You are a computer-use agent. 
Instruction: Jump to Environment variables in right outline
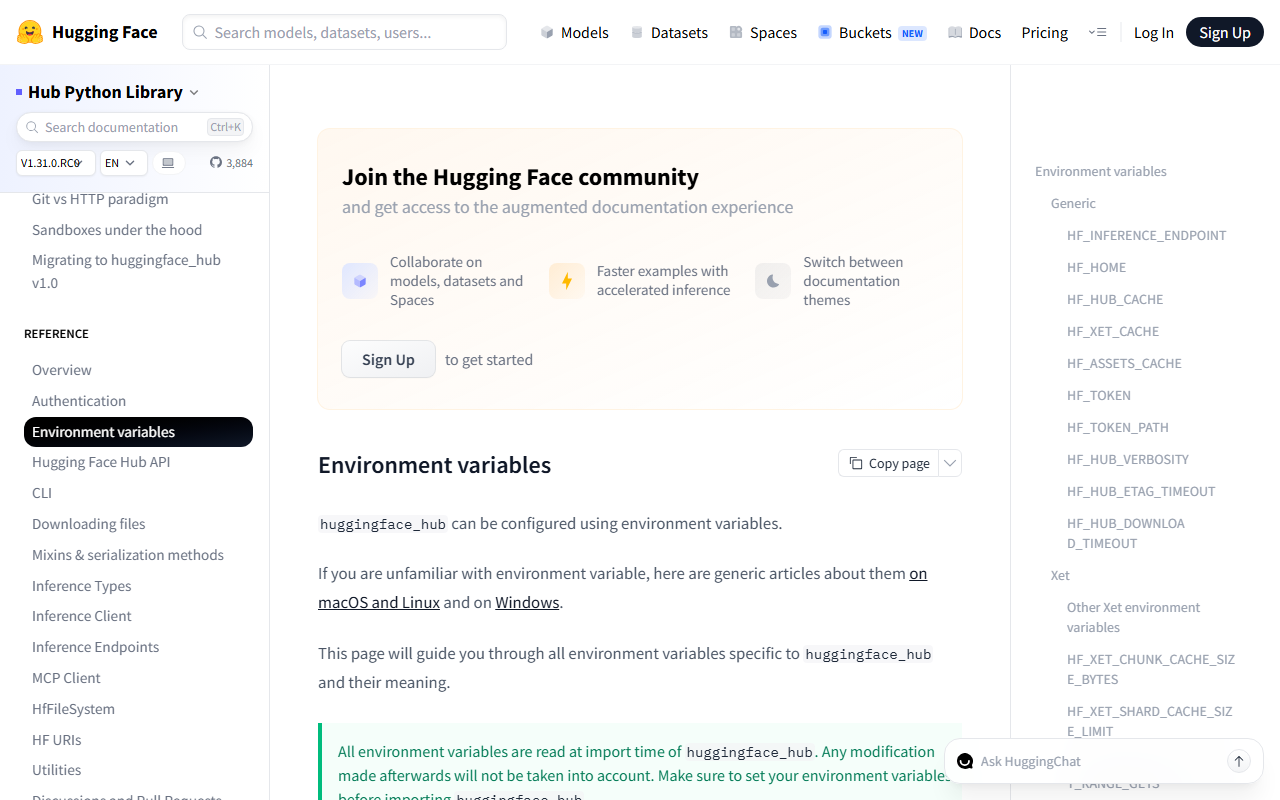pyautogui.click(x=1101, y=171)
